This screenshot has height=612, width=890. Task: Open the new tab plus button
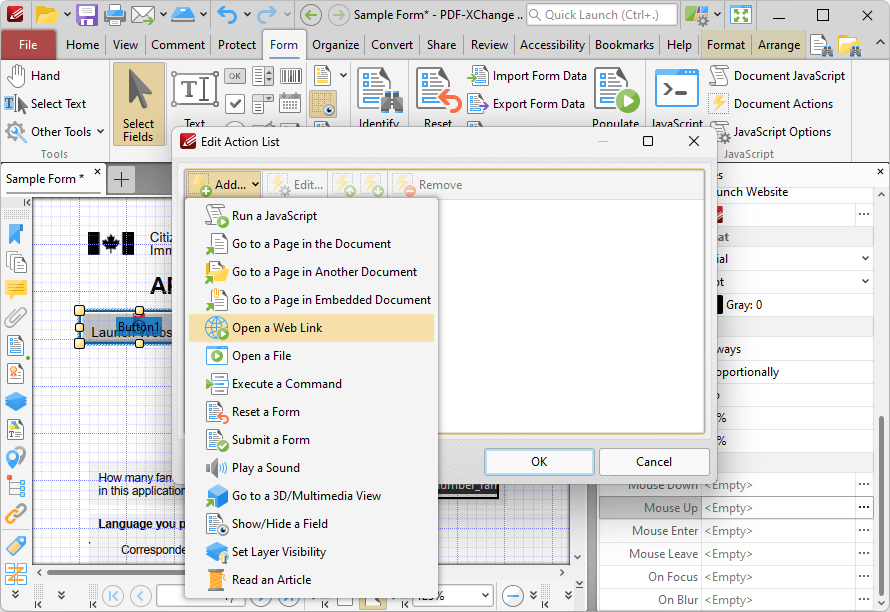point(121,179)
